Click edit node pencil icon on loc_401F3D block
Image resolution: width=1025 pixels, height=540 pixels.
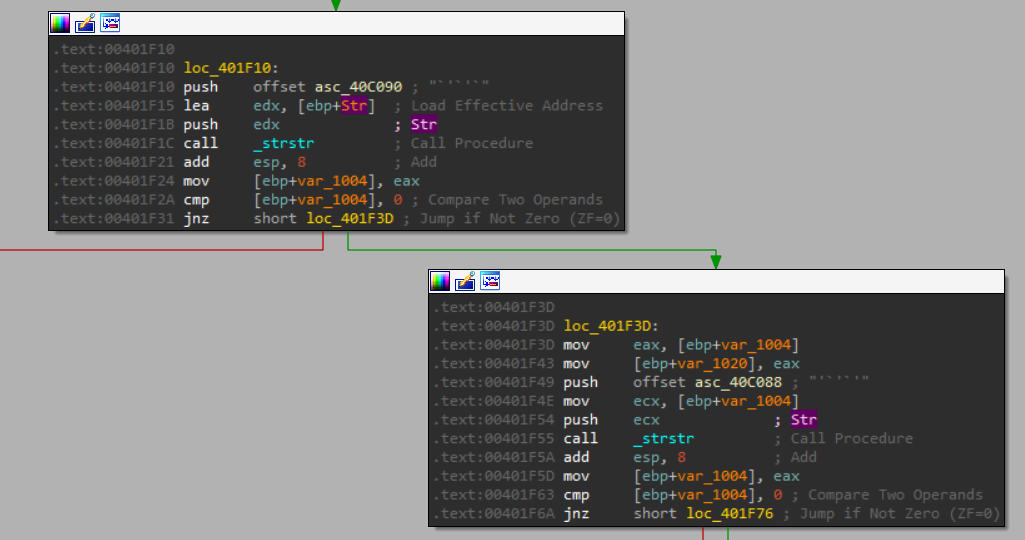465,281
